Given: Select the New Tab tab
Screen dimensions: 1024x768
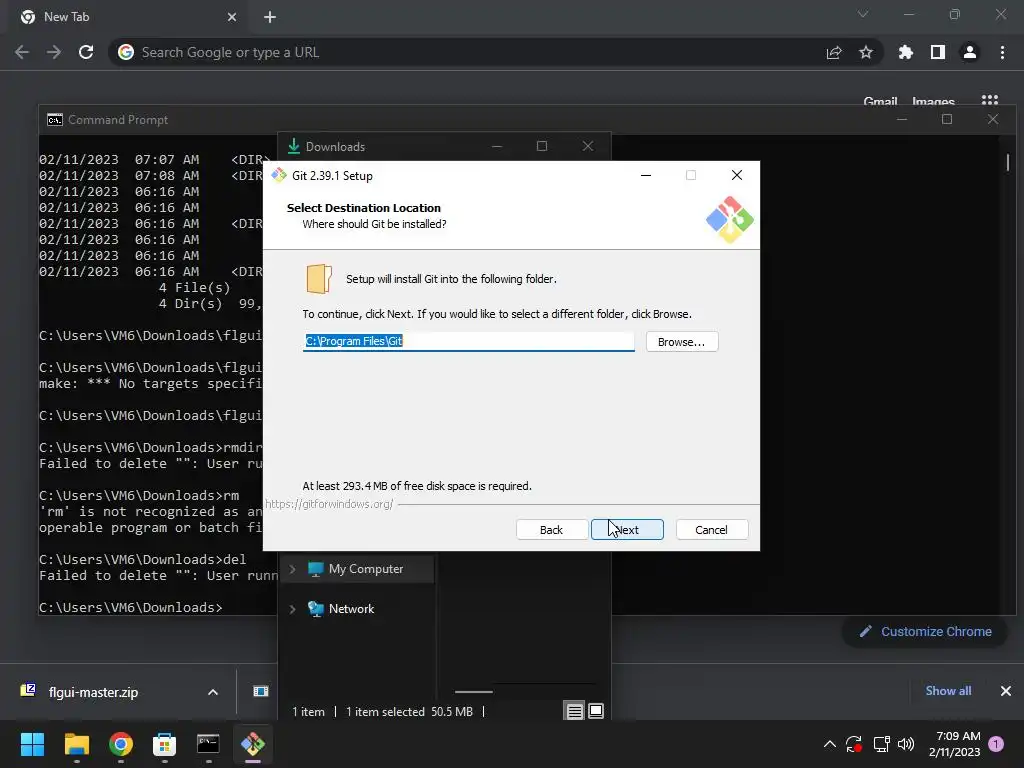Looking at the screenshot, I should click(128, 17).
